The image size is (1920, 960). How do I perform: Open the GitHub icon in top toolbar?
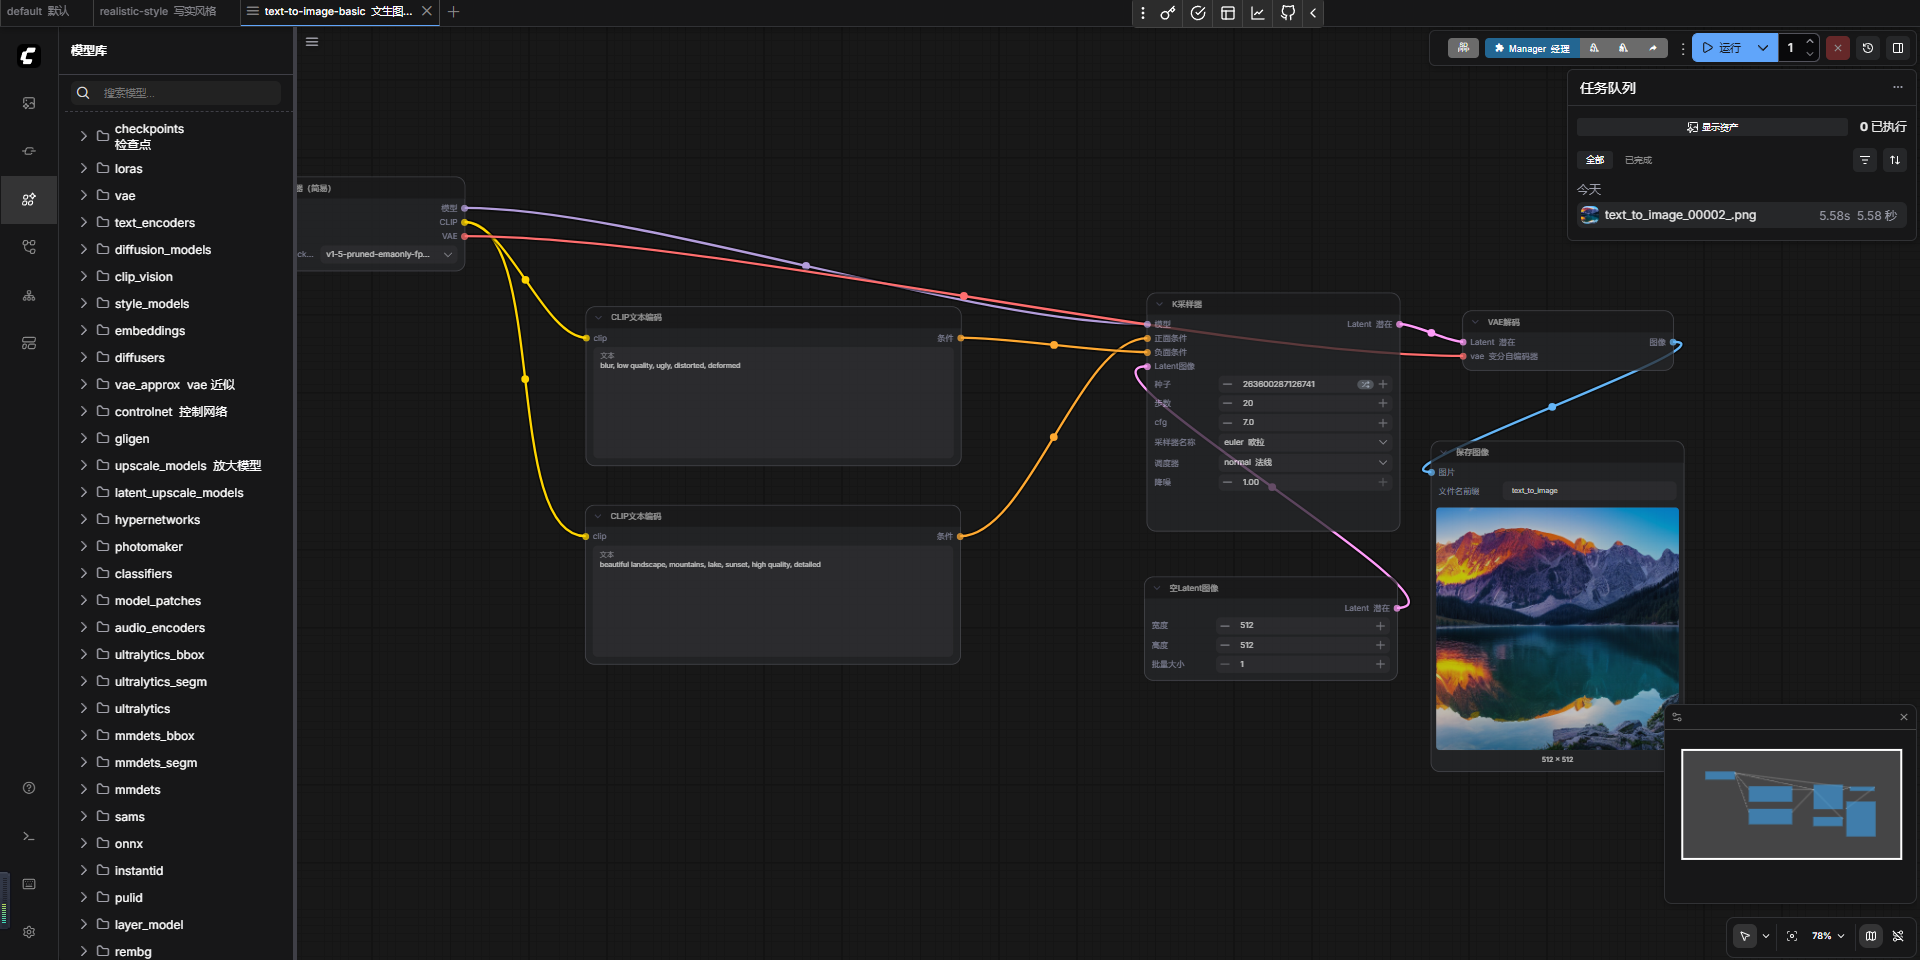[x=1288, y=13]
